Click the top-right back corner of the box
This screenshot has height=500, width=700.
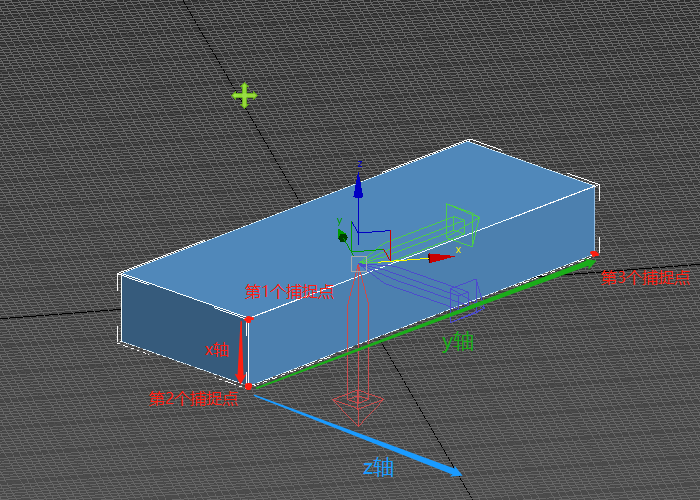pyautogui.click(x=597, y=187)
